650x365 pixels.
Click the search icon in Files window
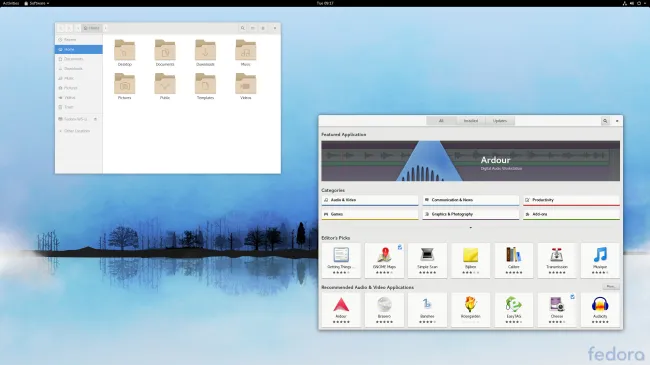coord(243,28)
